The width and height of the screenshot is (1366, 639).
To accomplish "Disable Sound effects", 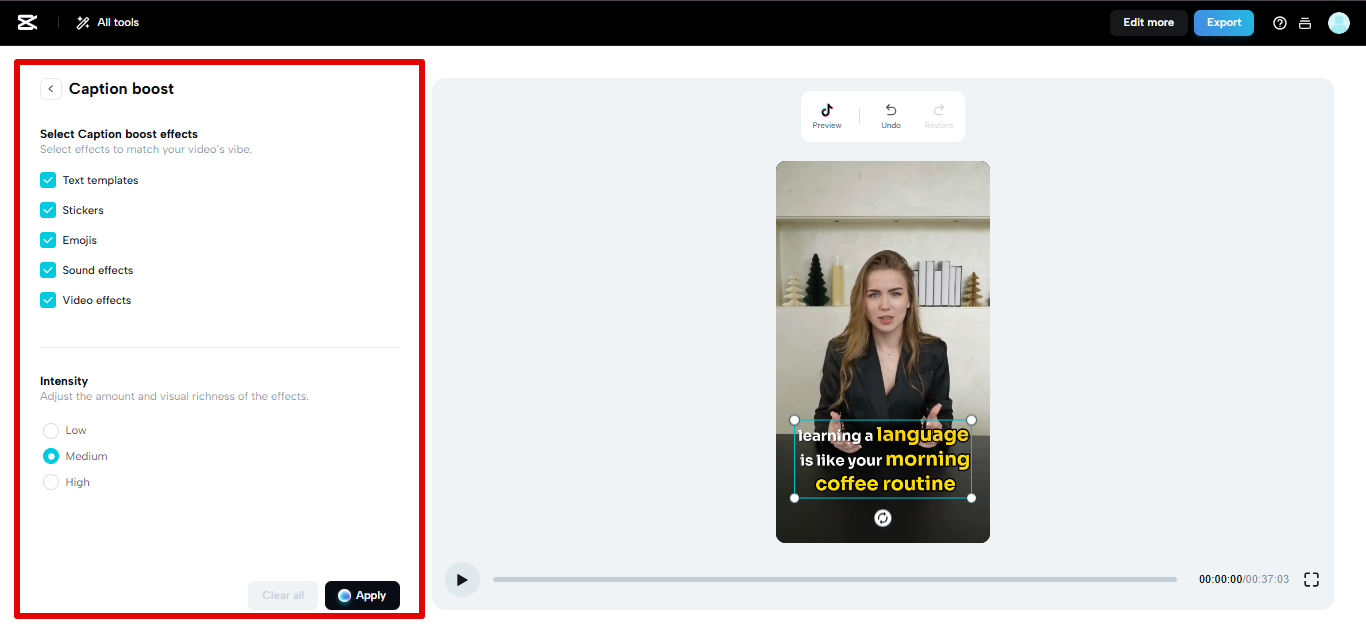I will pyautogui.click(x=47, y=269).
